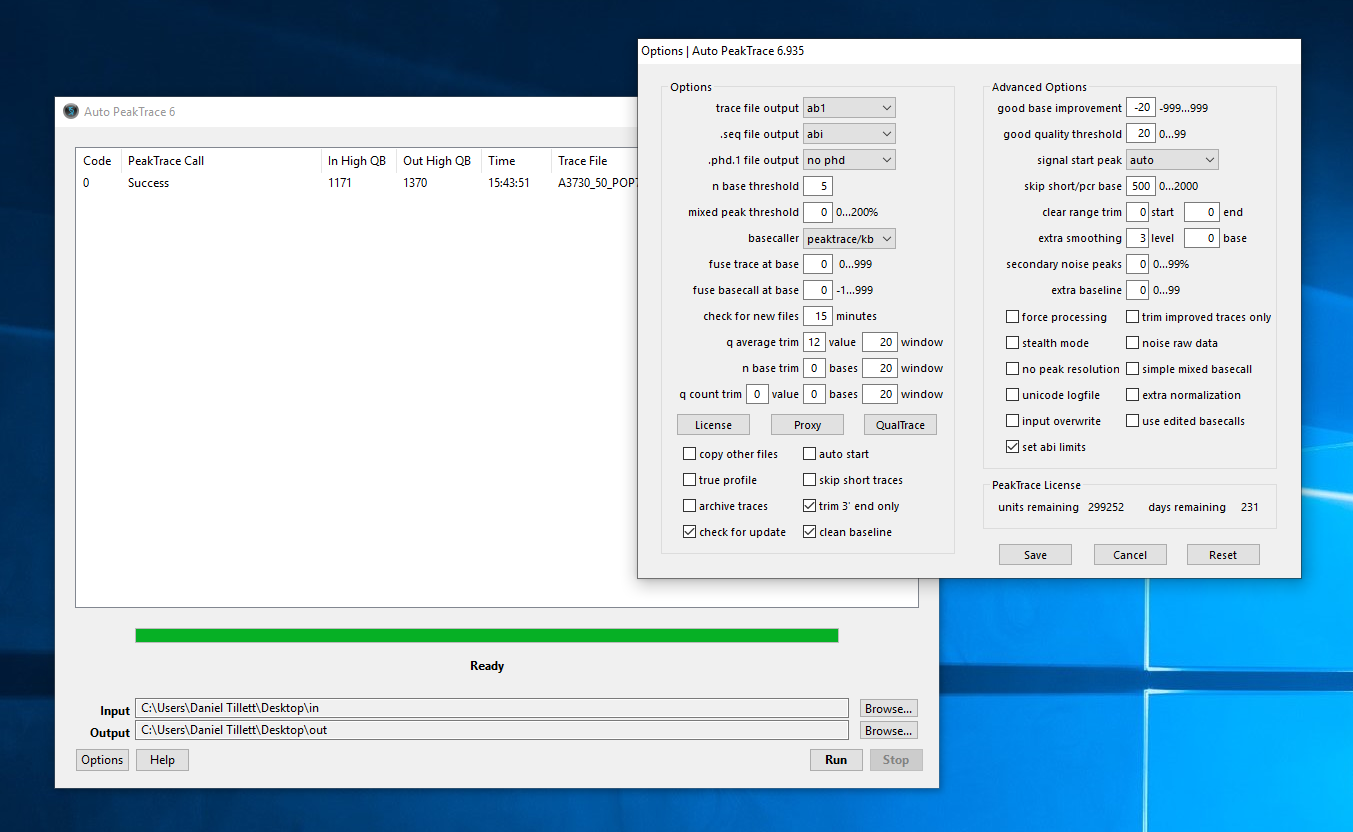
Task: Open the basecaller dropdown
Action: [849, 238]
